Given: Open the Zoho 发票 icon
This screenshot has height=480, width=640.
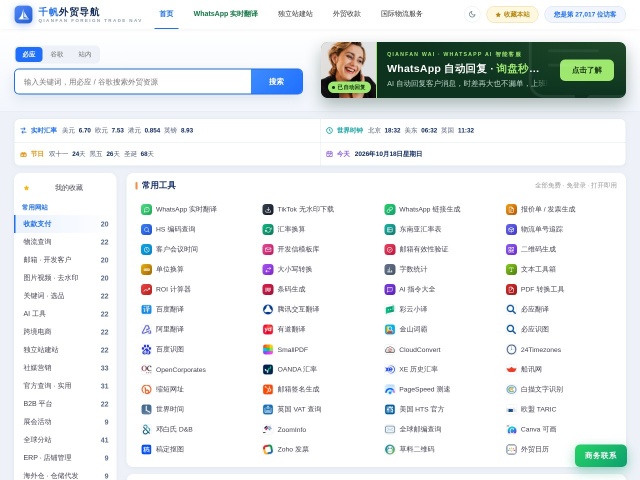Looking at the screenshot, I should tap(268, 449).
